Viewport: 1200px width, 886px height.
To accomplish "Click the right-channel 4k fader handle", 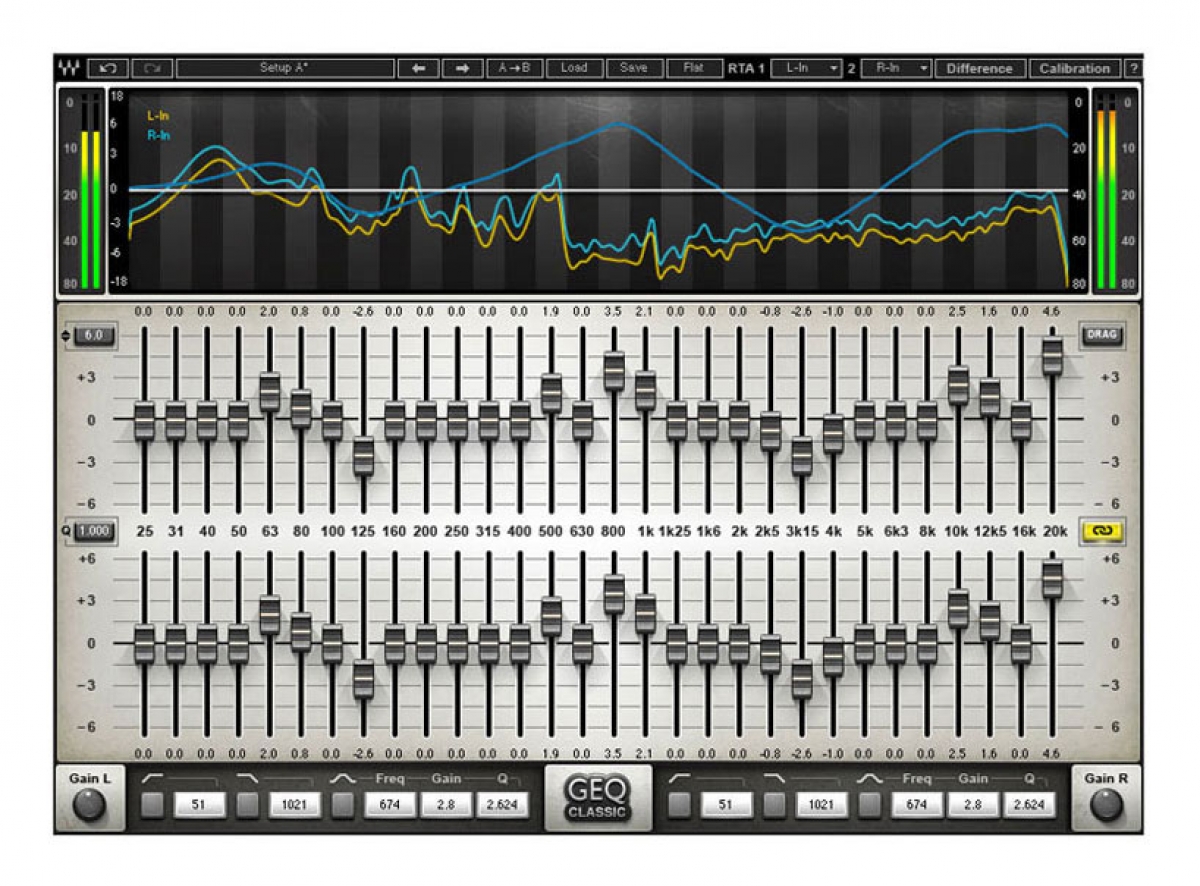I will (x=833, y=657).
